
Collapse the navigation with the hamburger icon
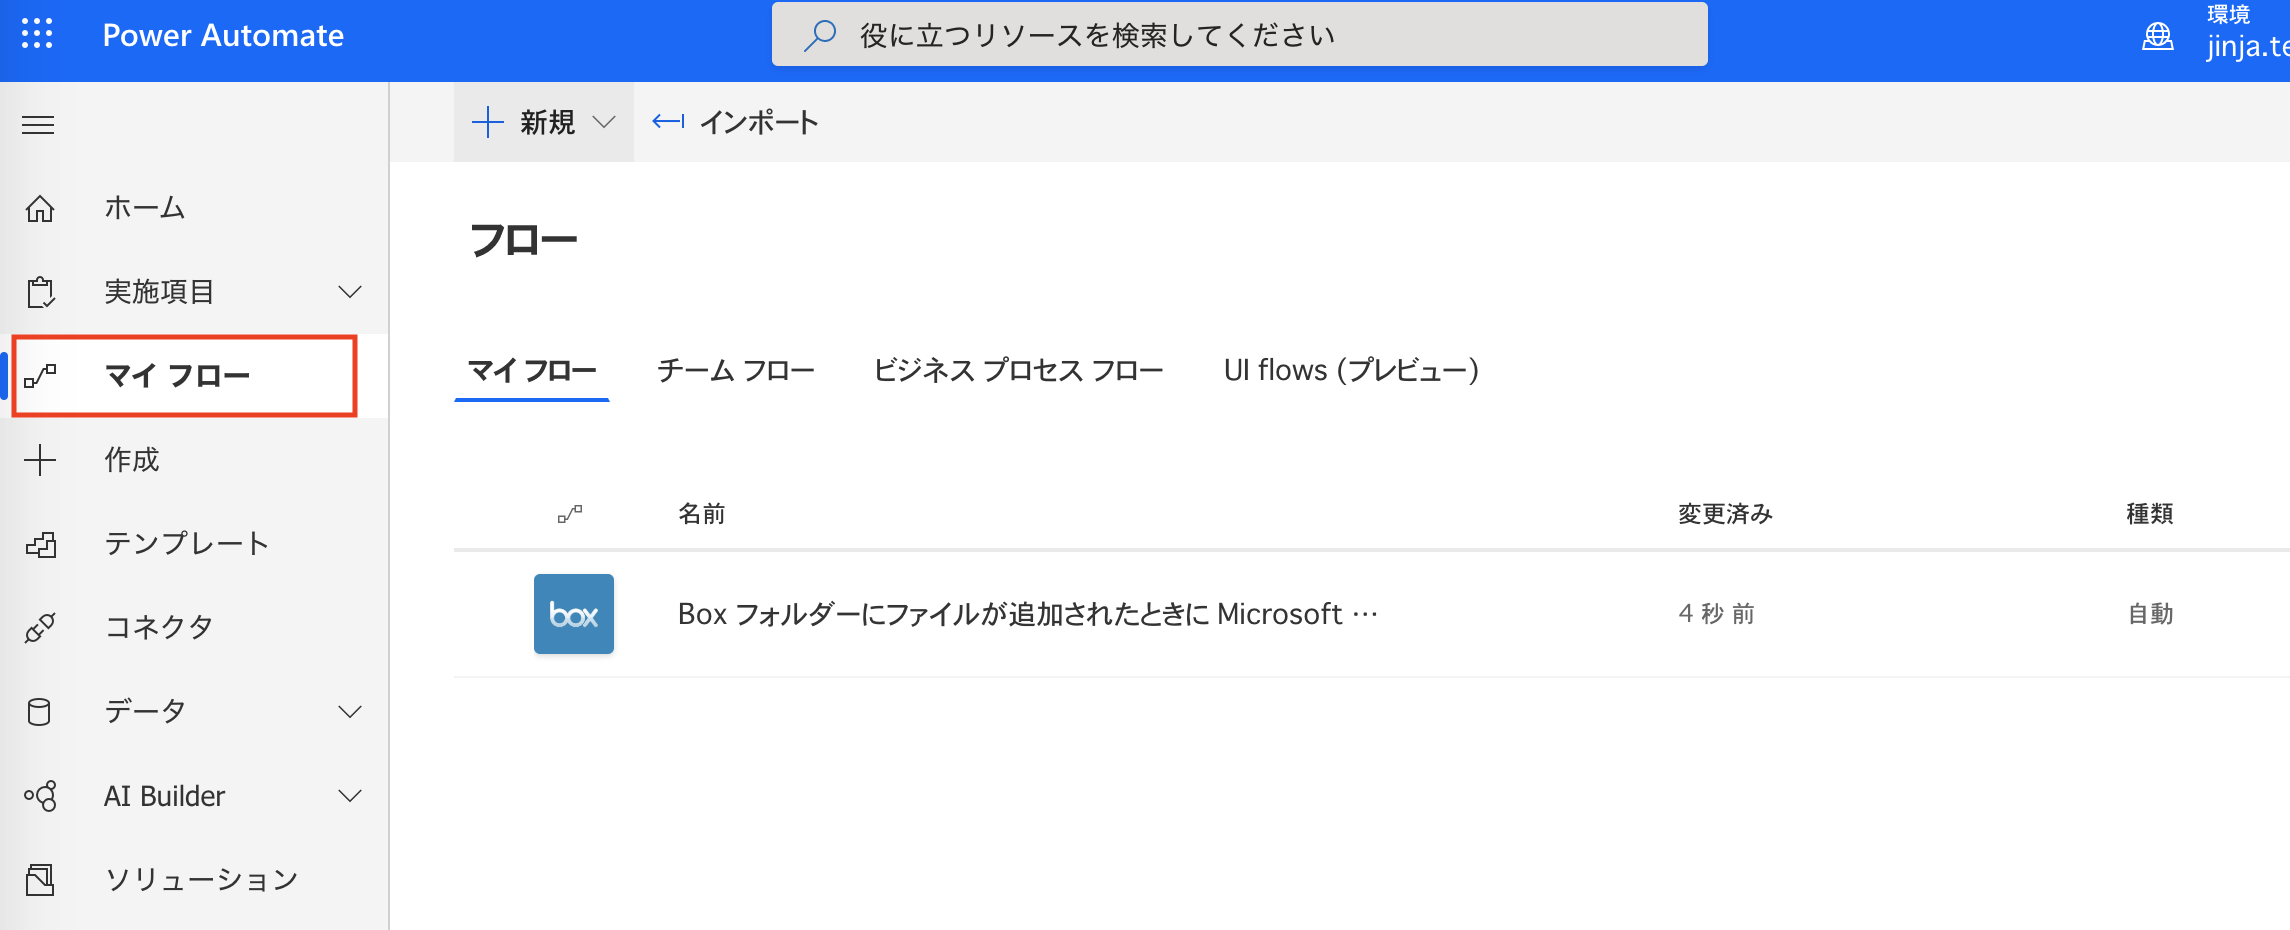pyautogui.click(x=38, y=123)
